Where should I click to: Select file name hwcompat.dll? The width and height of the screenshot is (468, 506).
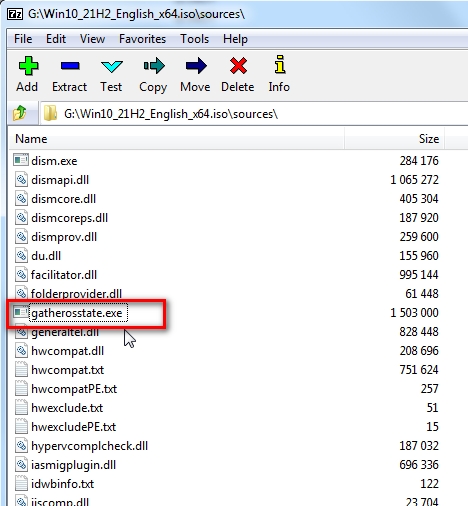67,351
